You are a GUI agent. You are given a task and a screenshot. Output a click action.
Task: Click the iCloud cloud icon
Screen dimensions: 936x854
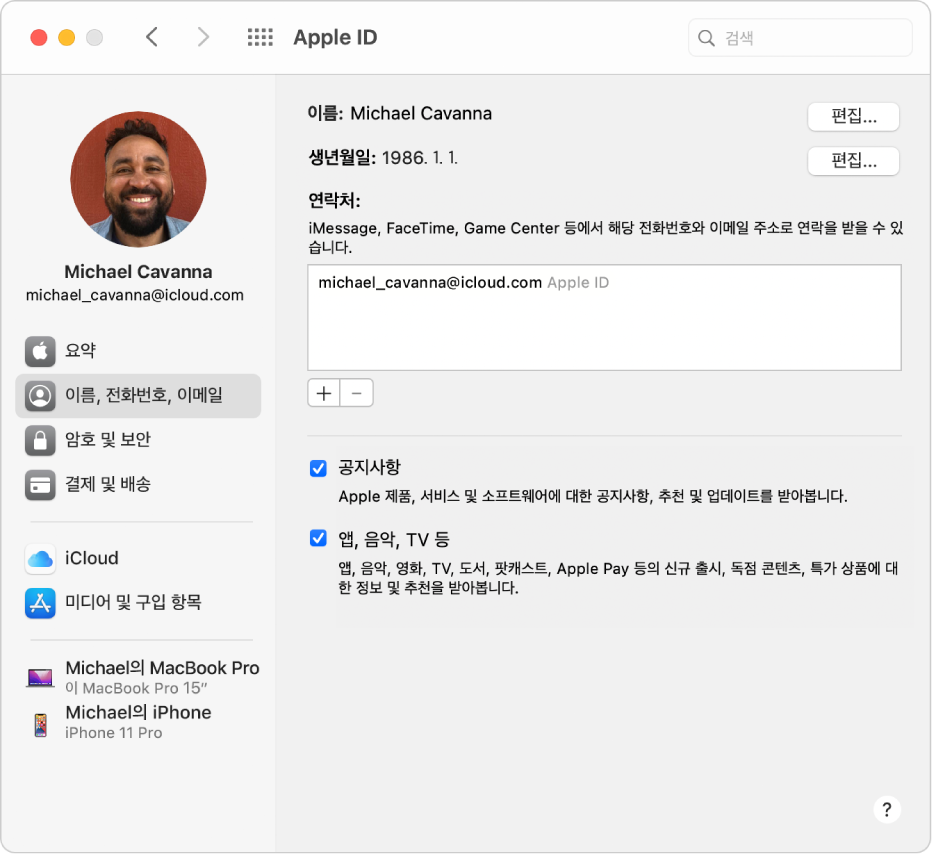[40, 559]
